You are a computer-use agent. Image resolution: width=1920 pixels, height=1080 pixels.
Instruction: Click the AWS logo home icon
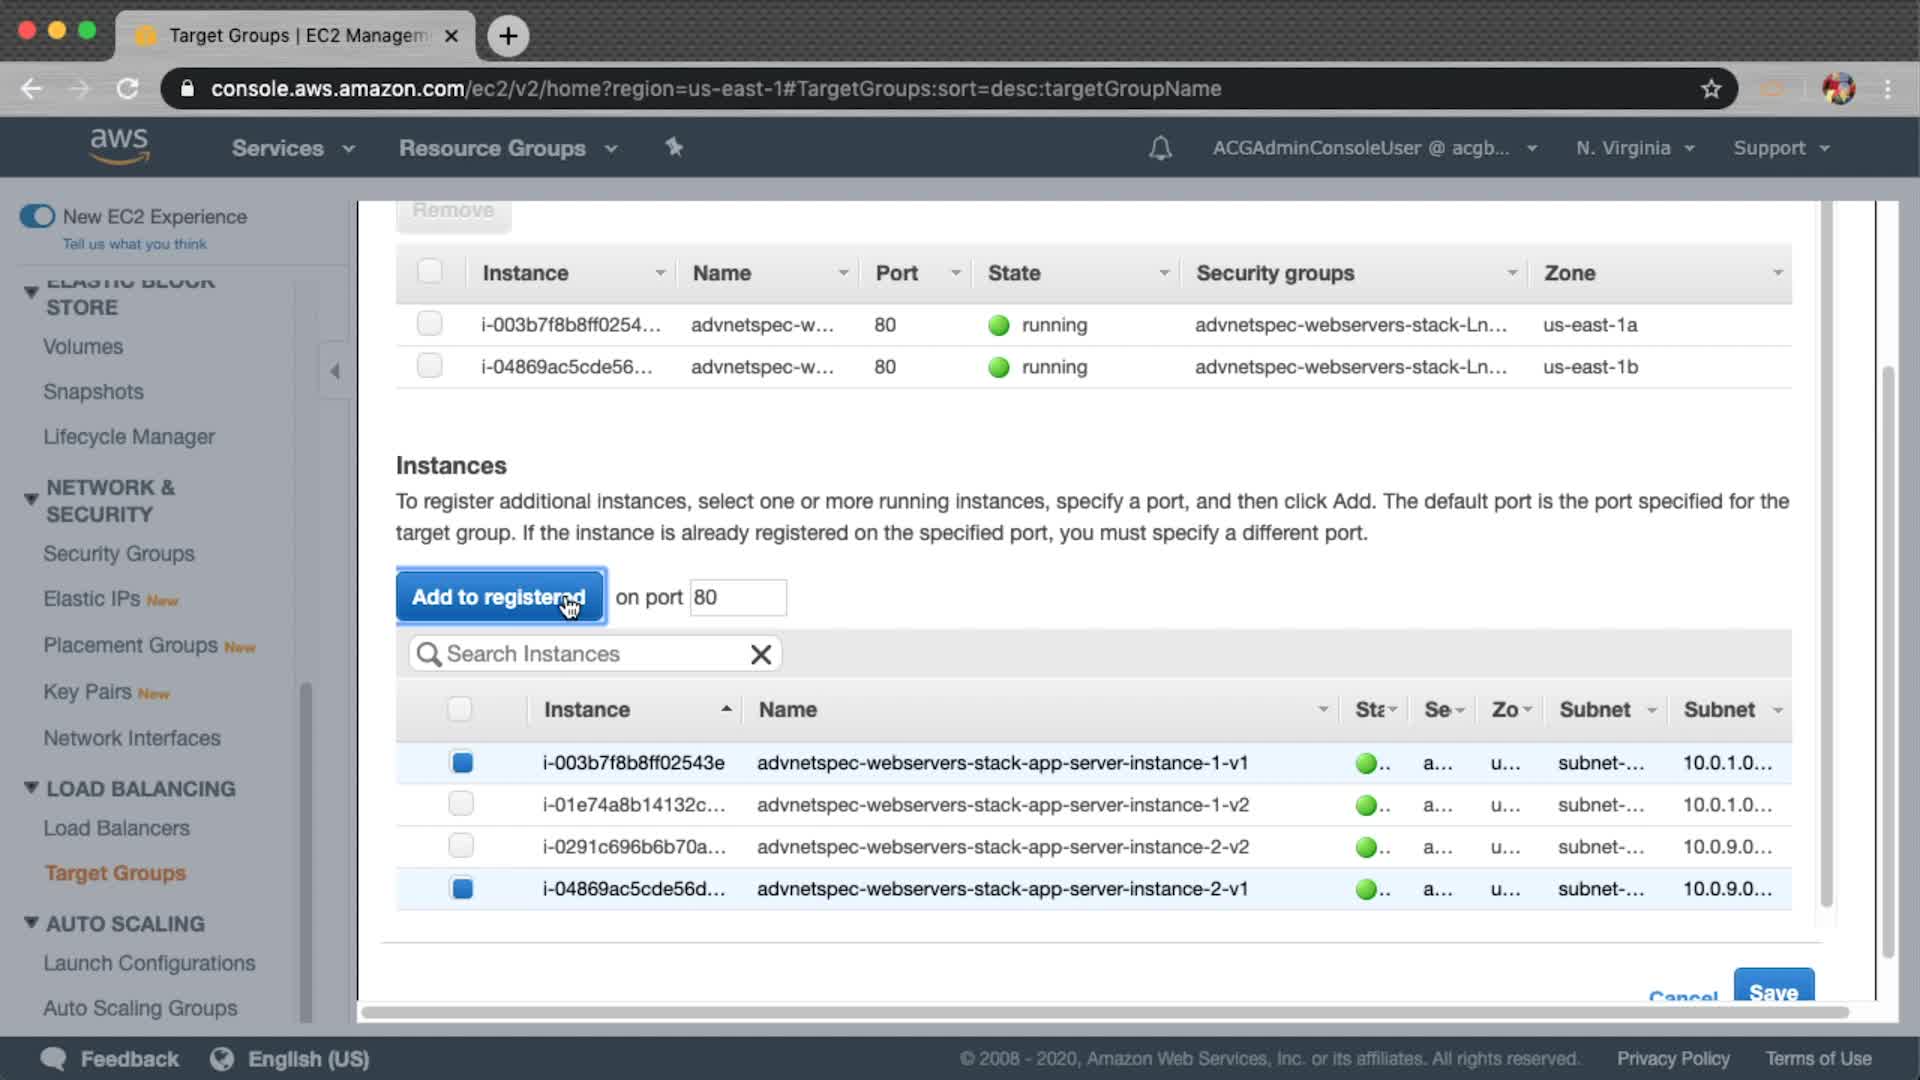119,147
